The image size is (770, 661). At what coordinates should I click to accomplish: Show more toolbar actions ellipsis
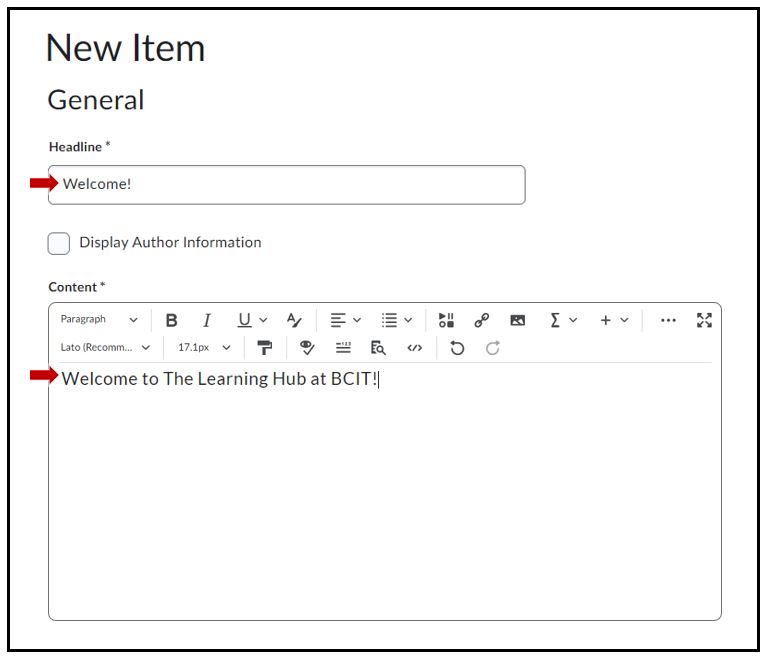click(x=668, y=320)
